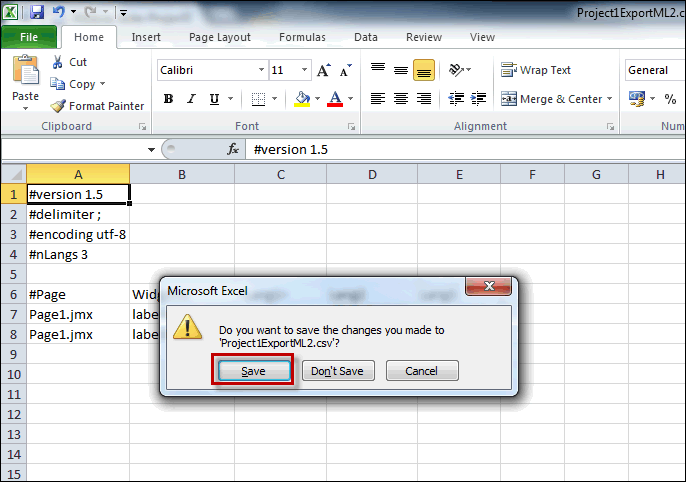This screenshot has width=686, height=482.
Task: Open the File tab
Action: [29, 37]
